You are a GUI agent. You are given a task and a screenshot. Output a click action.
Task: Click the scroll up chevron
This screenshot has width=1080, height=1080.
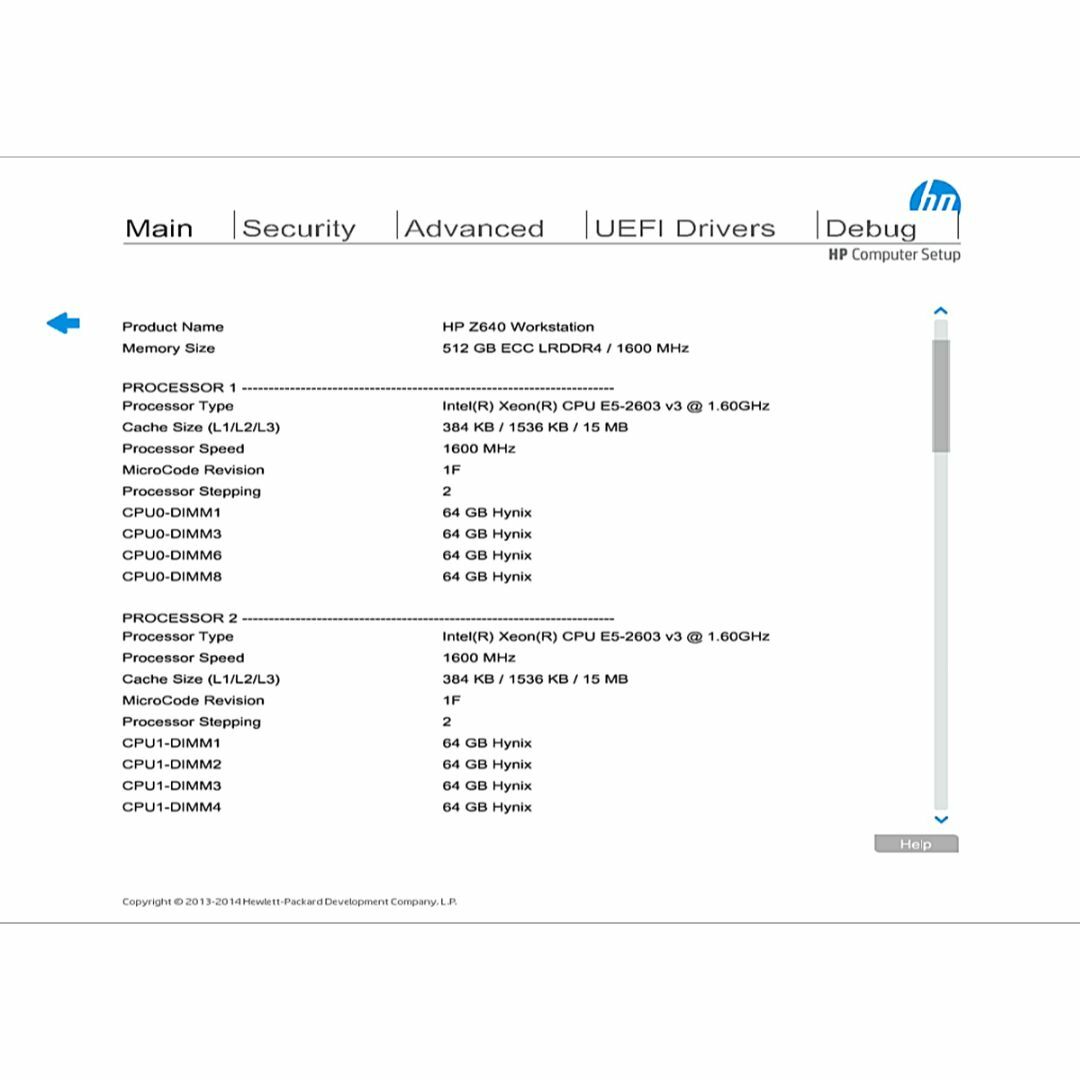tap(940, 311)
